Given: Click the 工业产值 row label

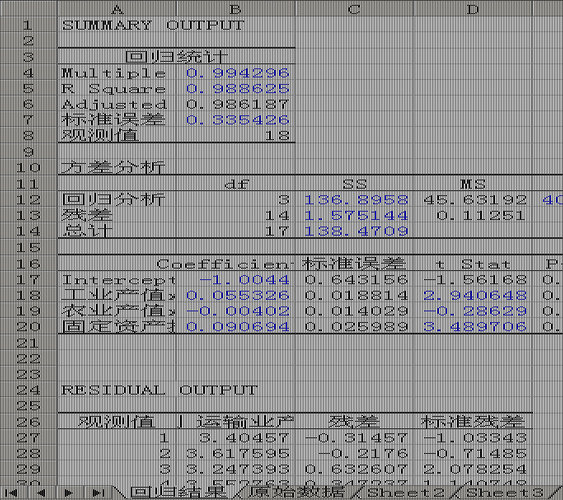Looking at the screenshot, I should pos(118,295).
